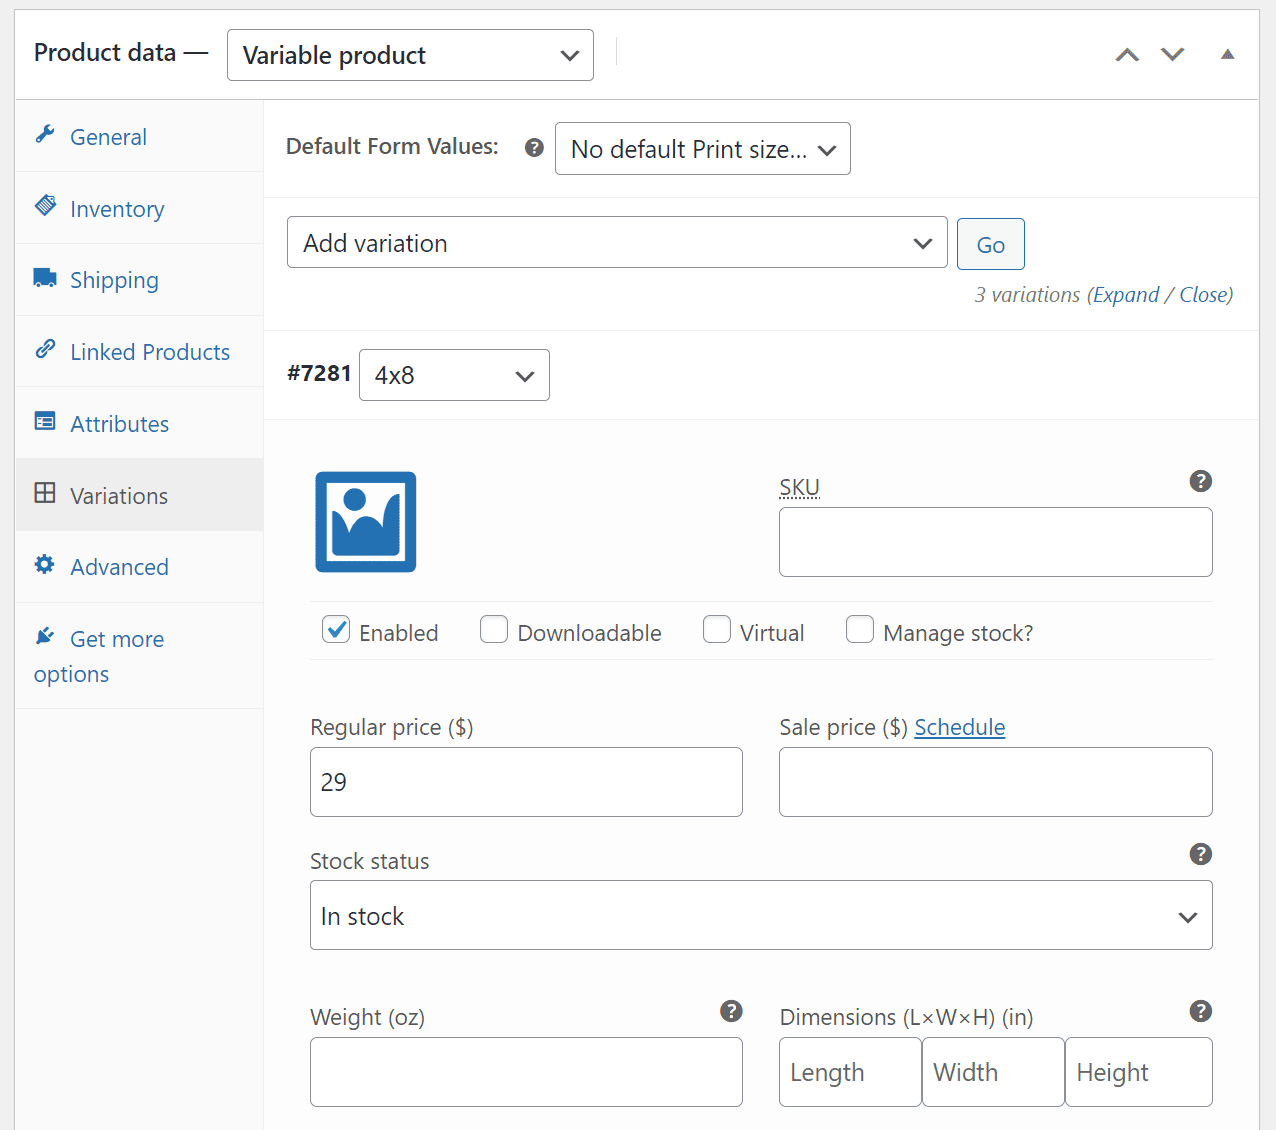Move Product data panel up arrow
Image resolution: width=1276 pixels, height=1130 pixels.
1128,55
